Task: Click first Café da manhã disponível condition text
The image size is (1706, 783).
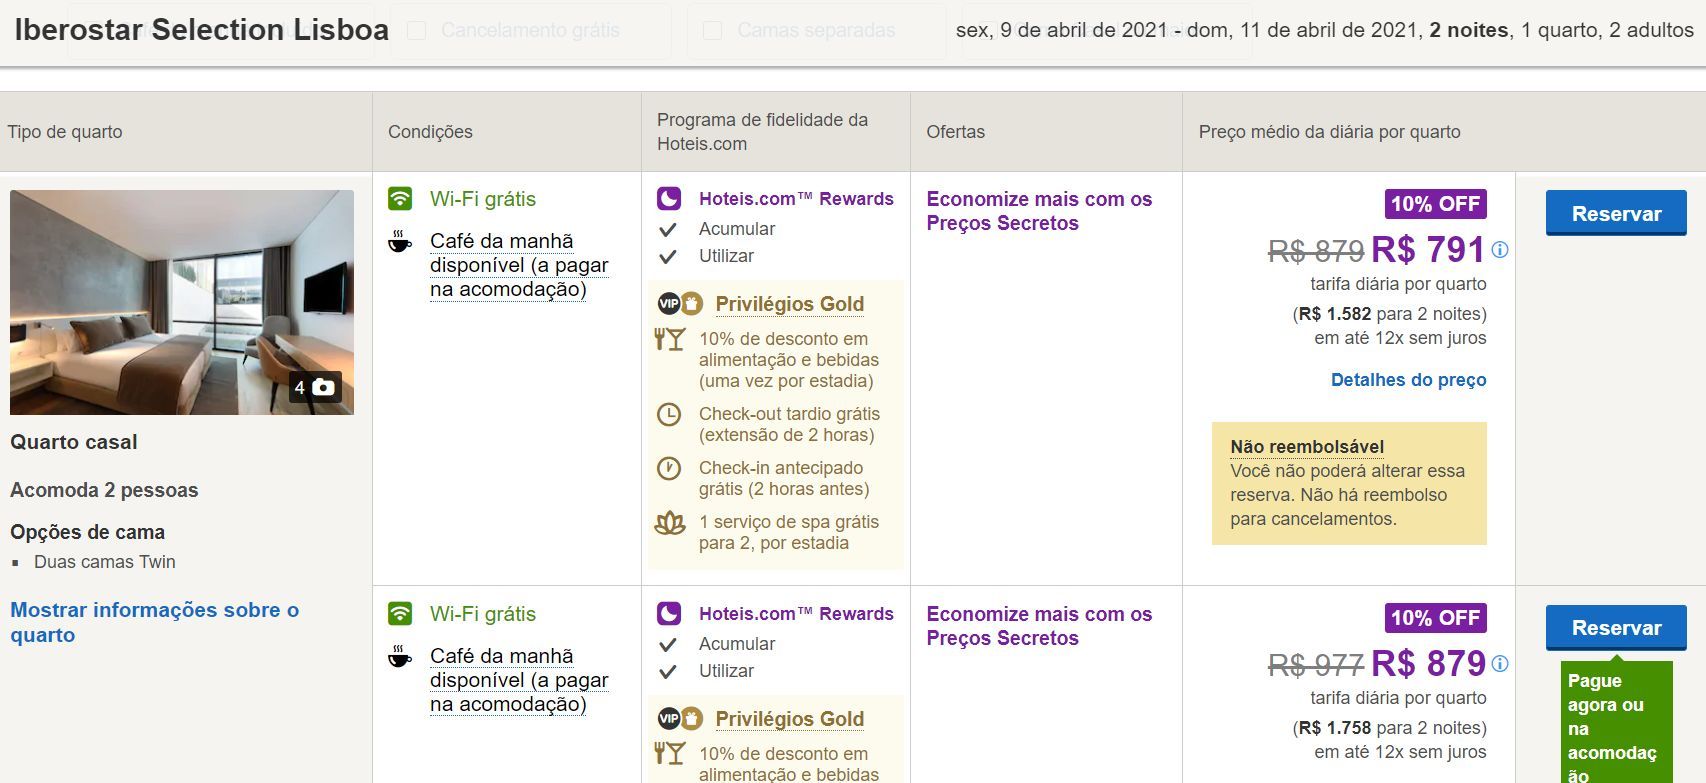Action: (x=519, y=265)
